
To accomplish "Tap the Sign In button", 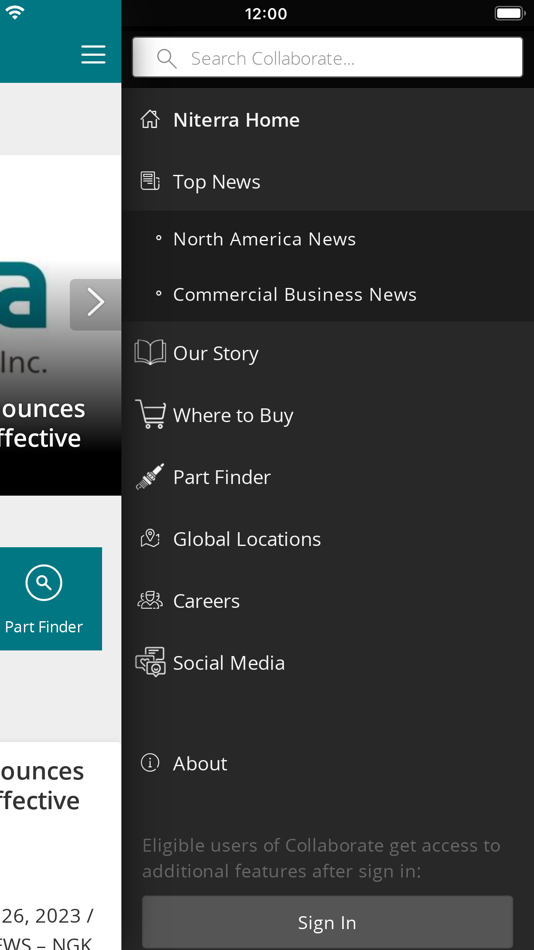I will tap(327, 923).
